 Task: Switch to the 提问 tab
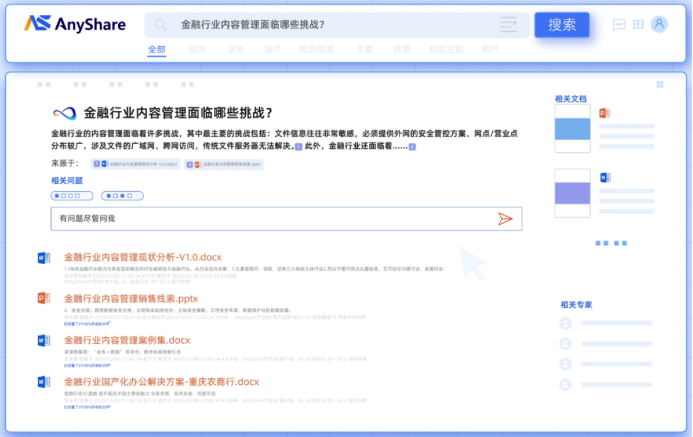(x=197, y=49)
